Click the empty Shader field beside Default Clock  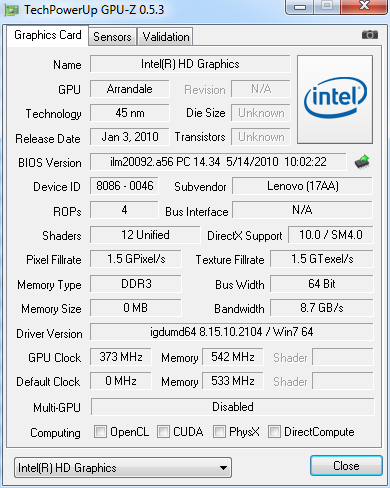[x=343, y=381]
